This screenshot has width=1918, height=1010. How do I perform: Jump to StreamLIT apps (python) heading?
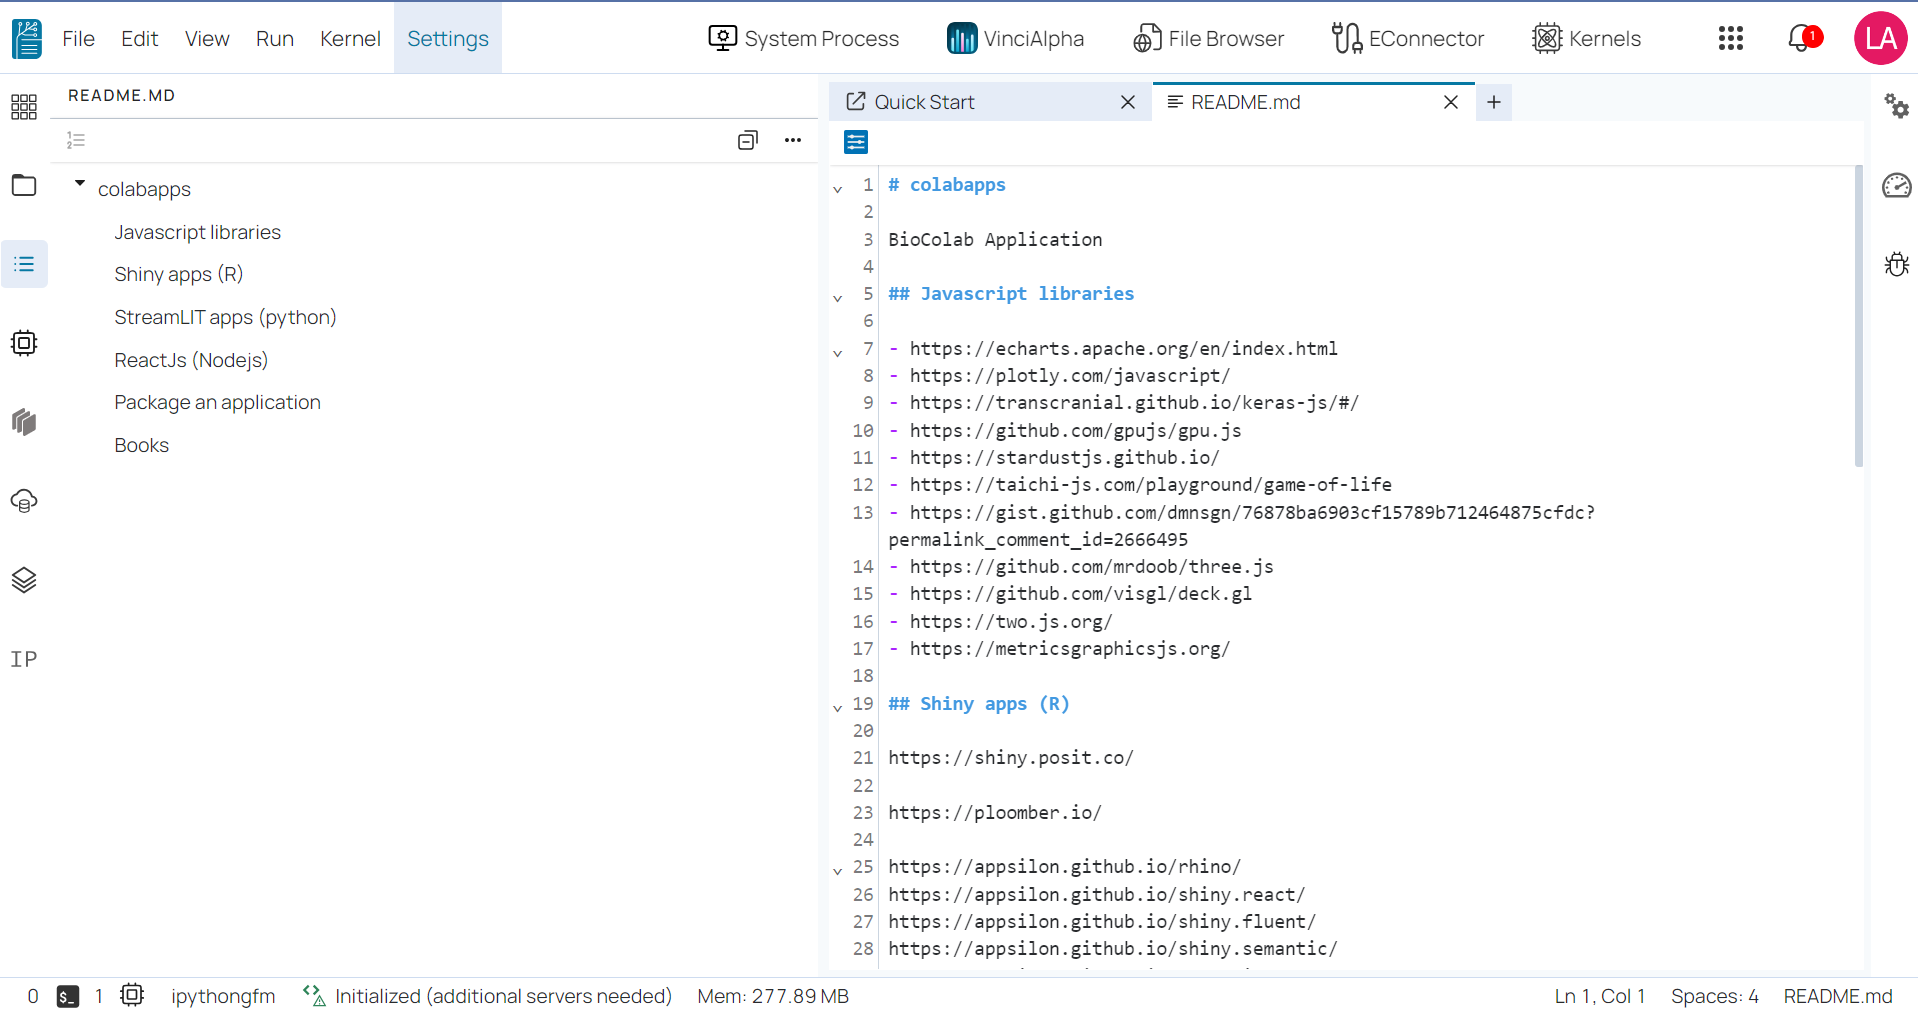225,317
